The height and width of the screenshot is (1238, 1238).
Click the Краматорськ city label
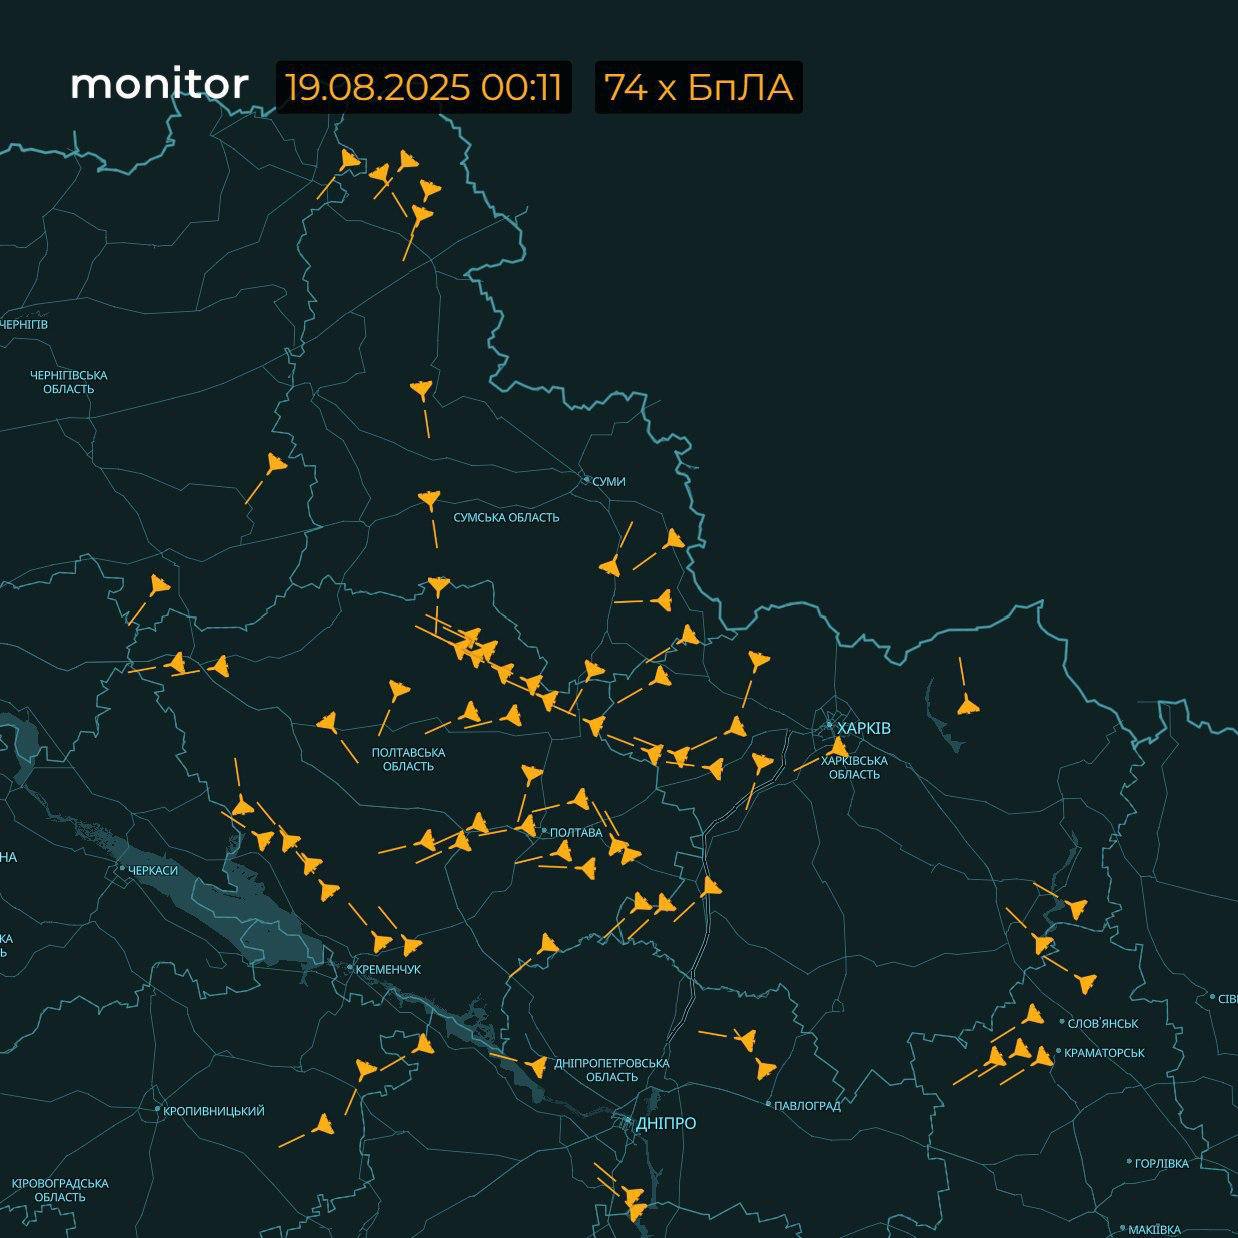click(1104, 1053)
